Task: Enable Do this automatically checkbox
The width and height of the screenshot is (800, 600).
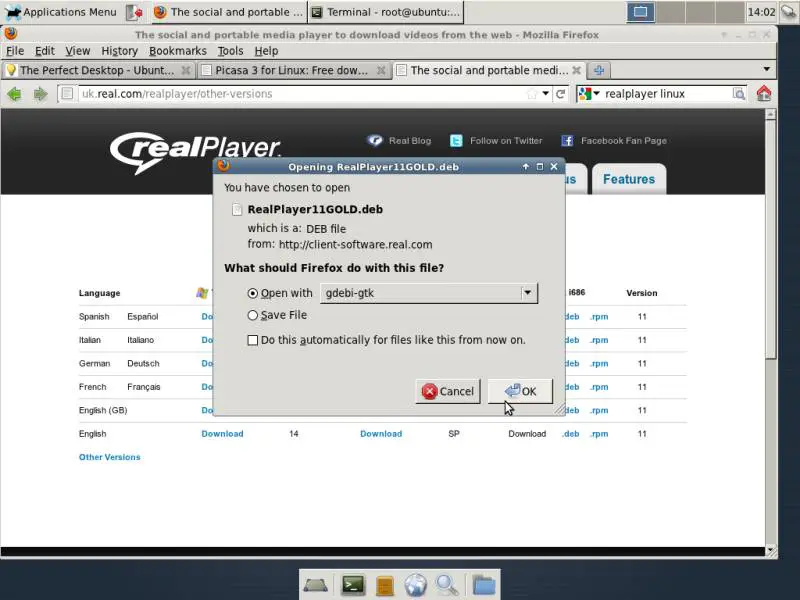Action: coord(253,340)
